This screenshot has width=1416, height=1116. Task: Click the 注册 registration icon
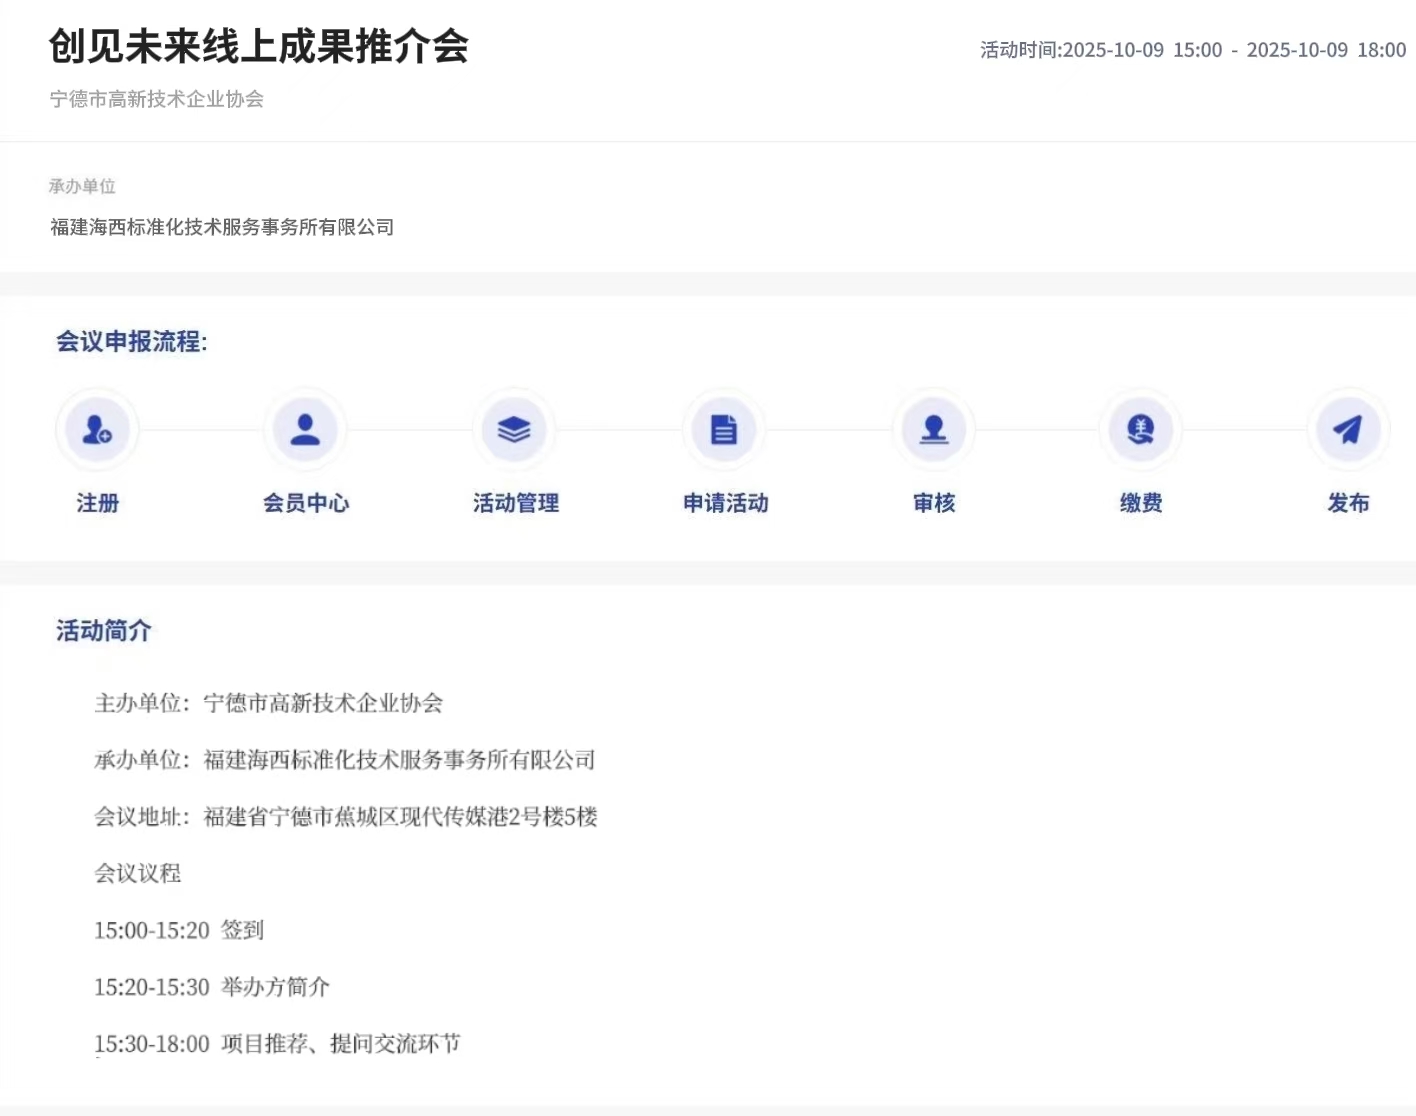(x=97, y=430)
